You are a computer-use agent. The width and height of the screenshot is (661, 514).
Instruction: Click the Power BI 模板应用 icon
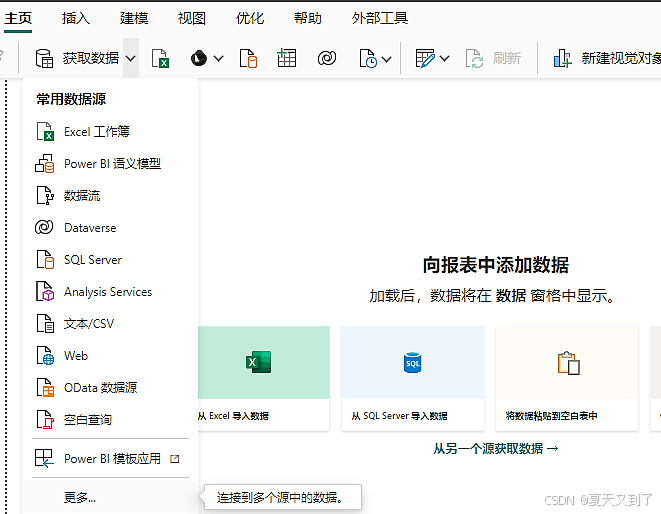(44, 458)
